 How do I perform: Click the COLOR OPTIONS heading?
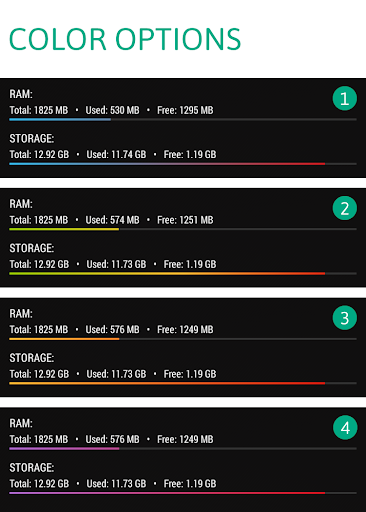coord(125,39)
